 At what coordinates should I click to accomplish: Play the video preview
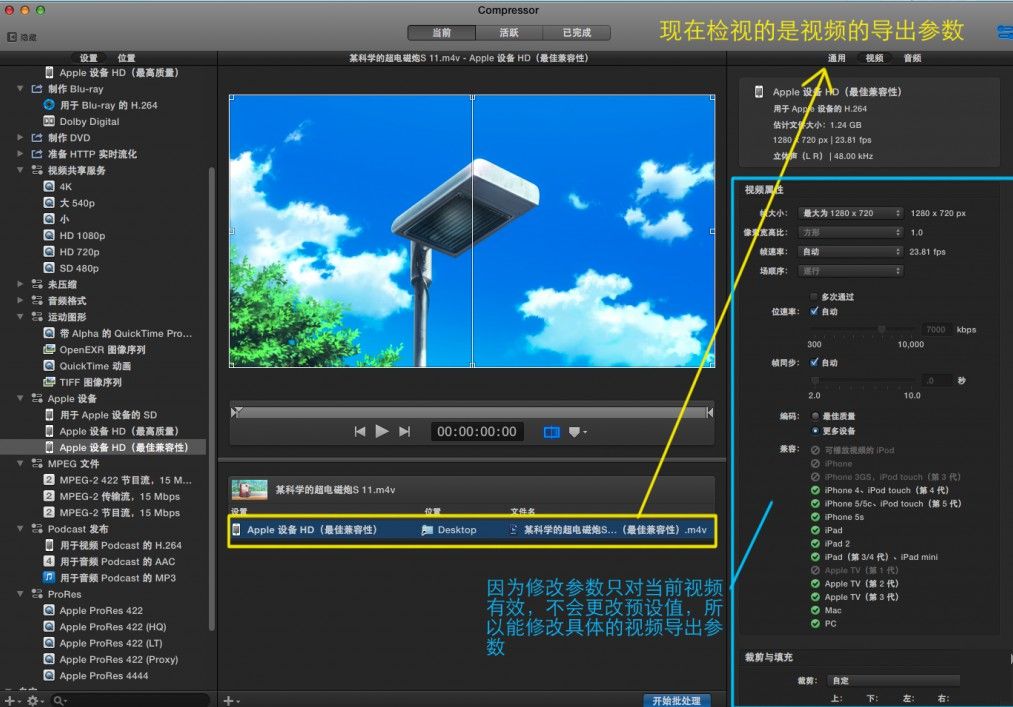pyautogui.click(x=382, y=431)
